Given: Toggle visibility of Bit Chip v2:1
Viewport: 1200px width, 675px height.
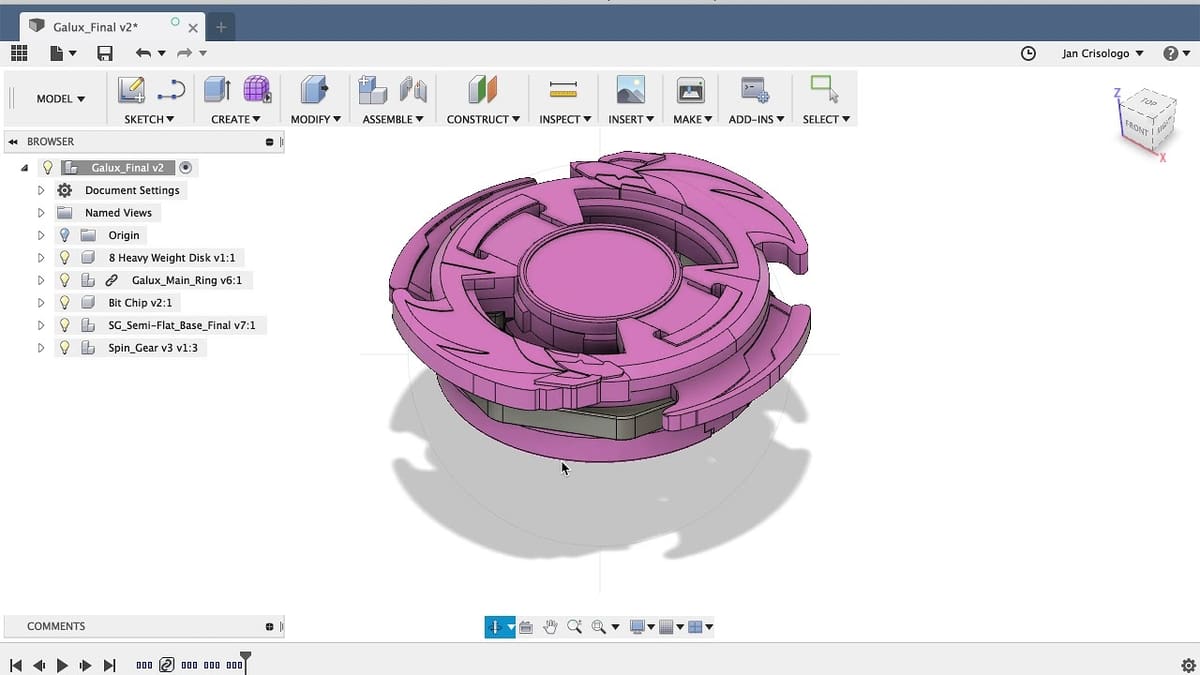Looking at the screenshot, I should (65, 303).
